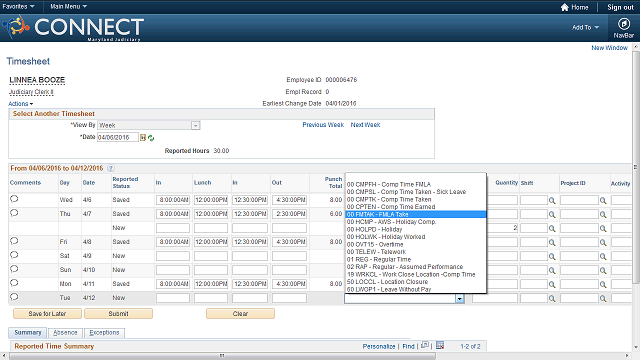Click the Date input field
This screenshot has width=640, height=360.
pos(118,138)
